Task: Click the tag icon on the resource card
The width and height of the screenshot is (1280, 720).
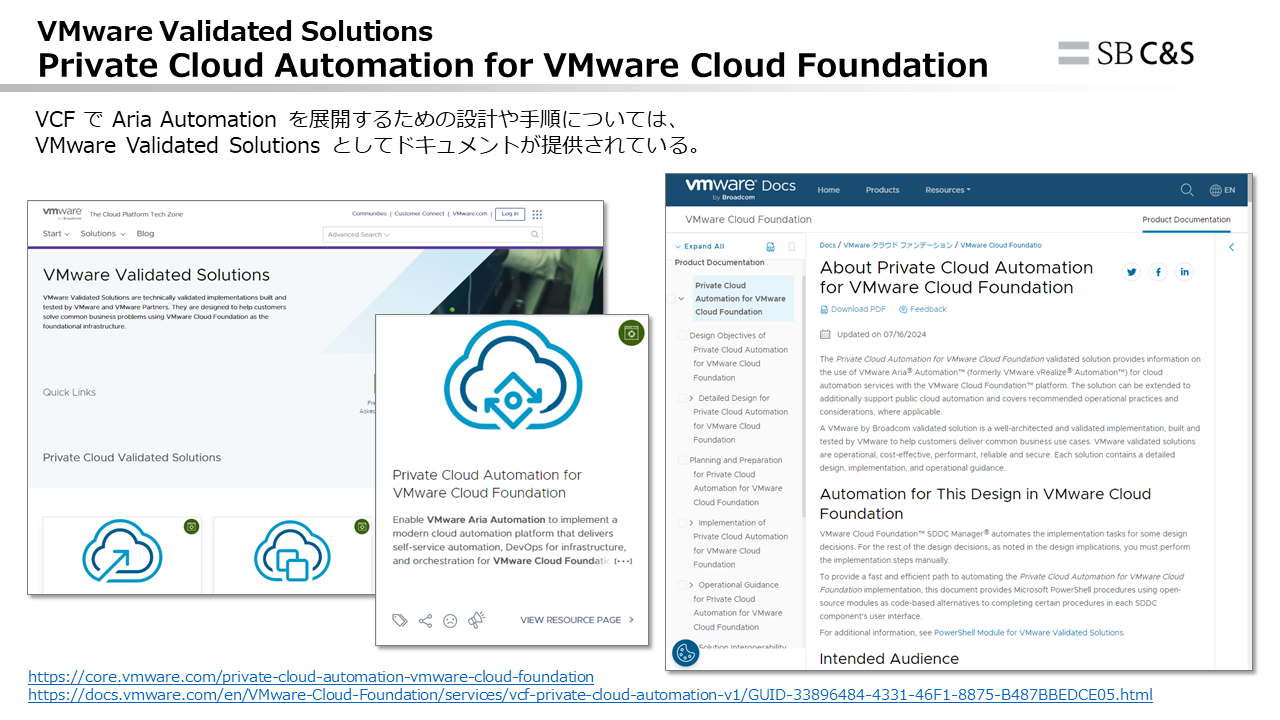Action: point(400,621)
